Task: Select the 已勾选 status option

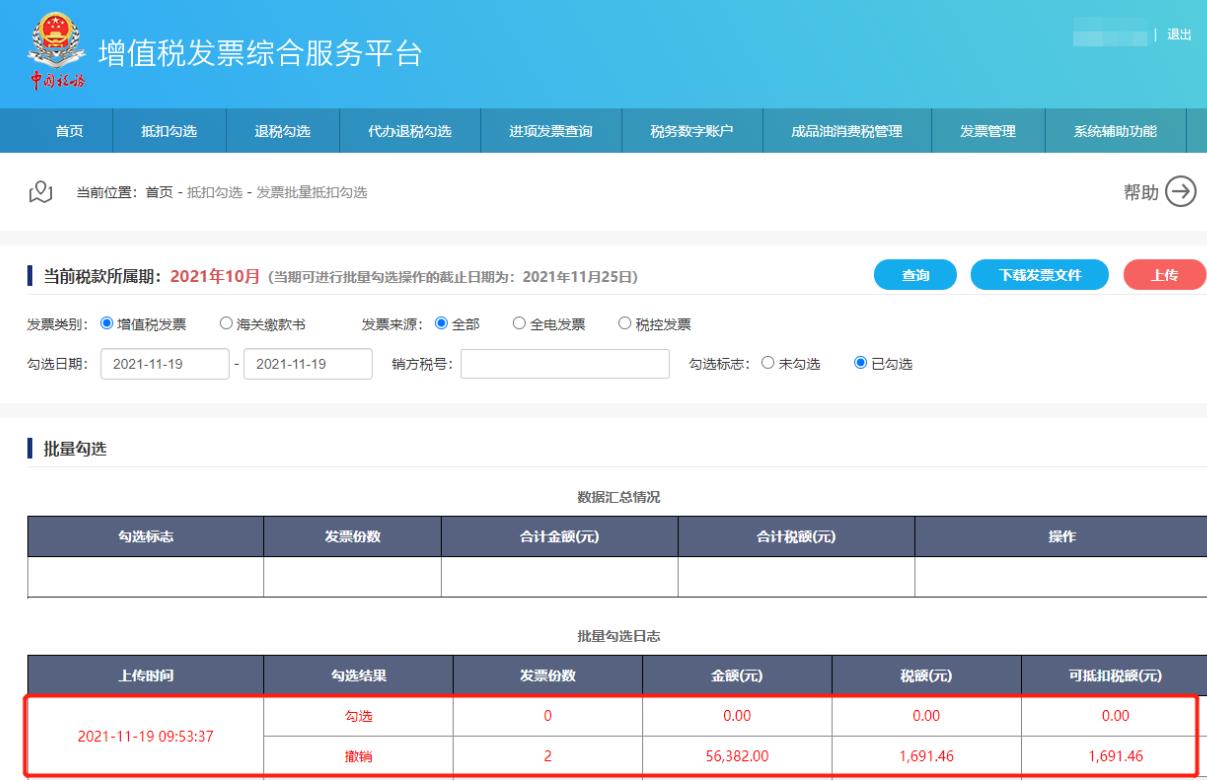Action: [860, 364]
